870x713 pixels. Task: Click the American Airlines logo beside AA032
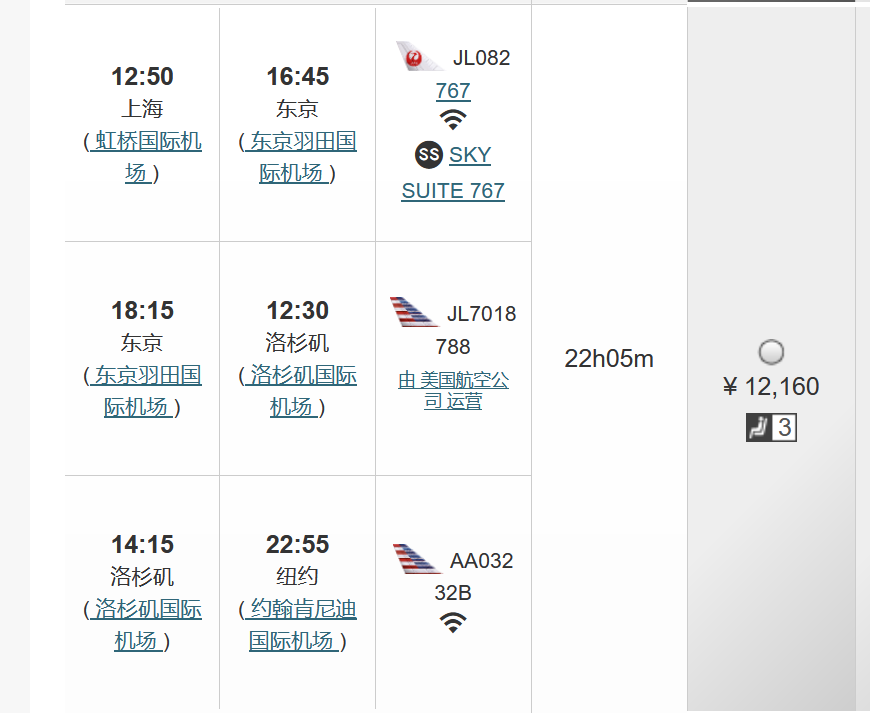417,559
